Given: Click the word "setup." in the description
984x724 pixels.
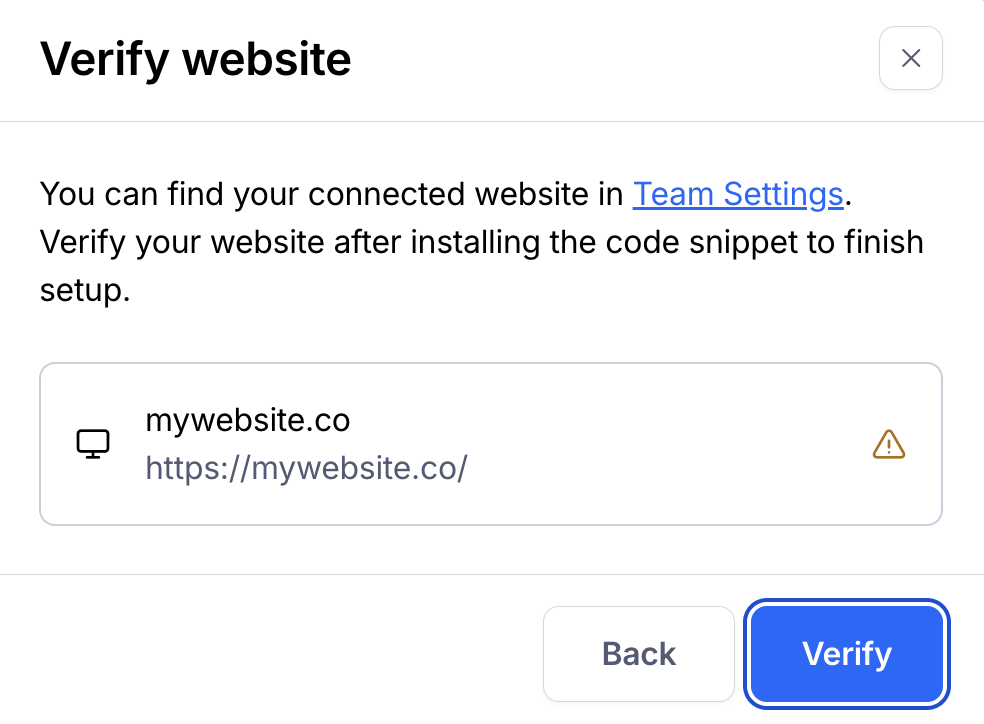Looking at the screenshot, I should click(85, 291).
